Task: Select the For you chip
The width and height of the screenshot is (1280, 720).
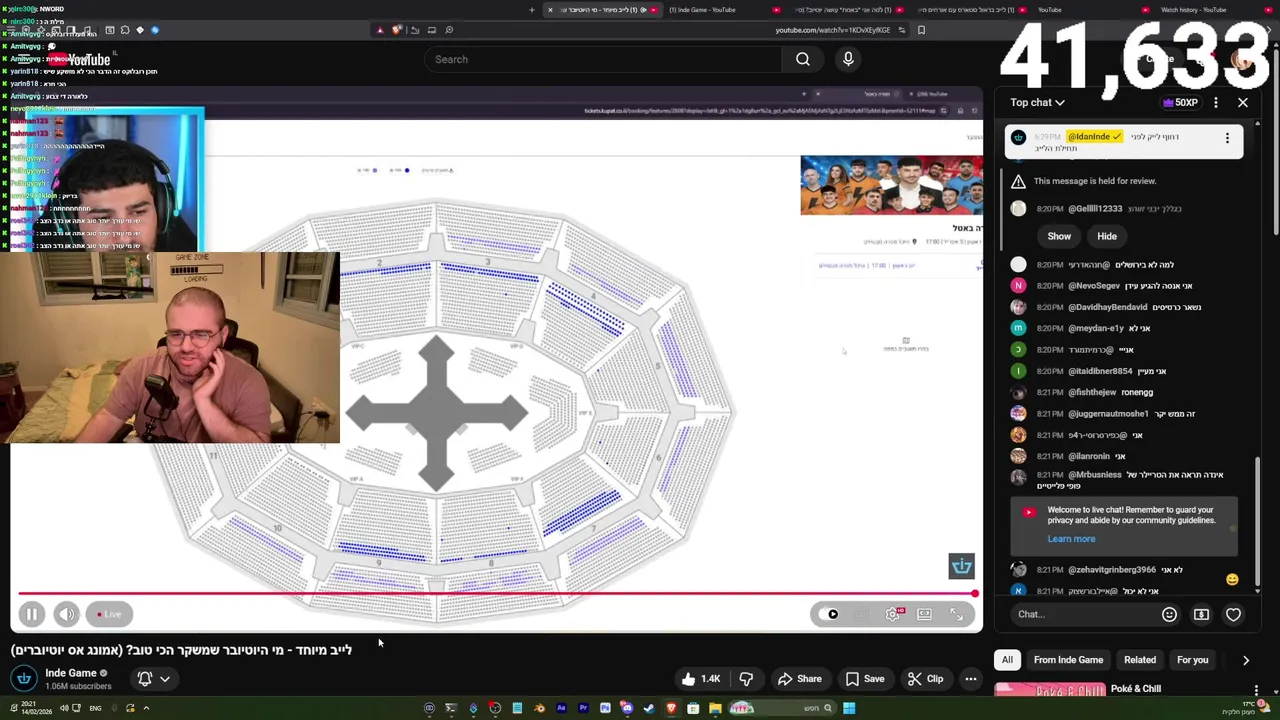Action: 1192,660
